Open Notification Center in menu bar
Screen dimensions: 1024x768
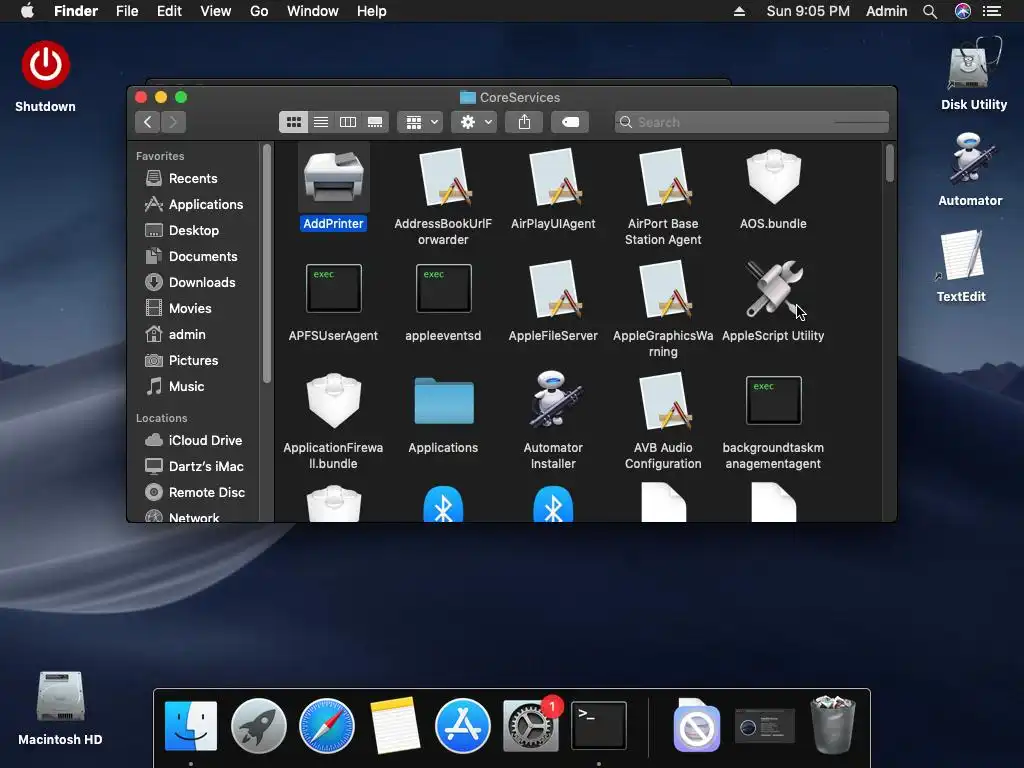coord(992,11)
